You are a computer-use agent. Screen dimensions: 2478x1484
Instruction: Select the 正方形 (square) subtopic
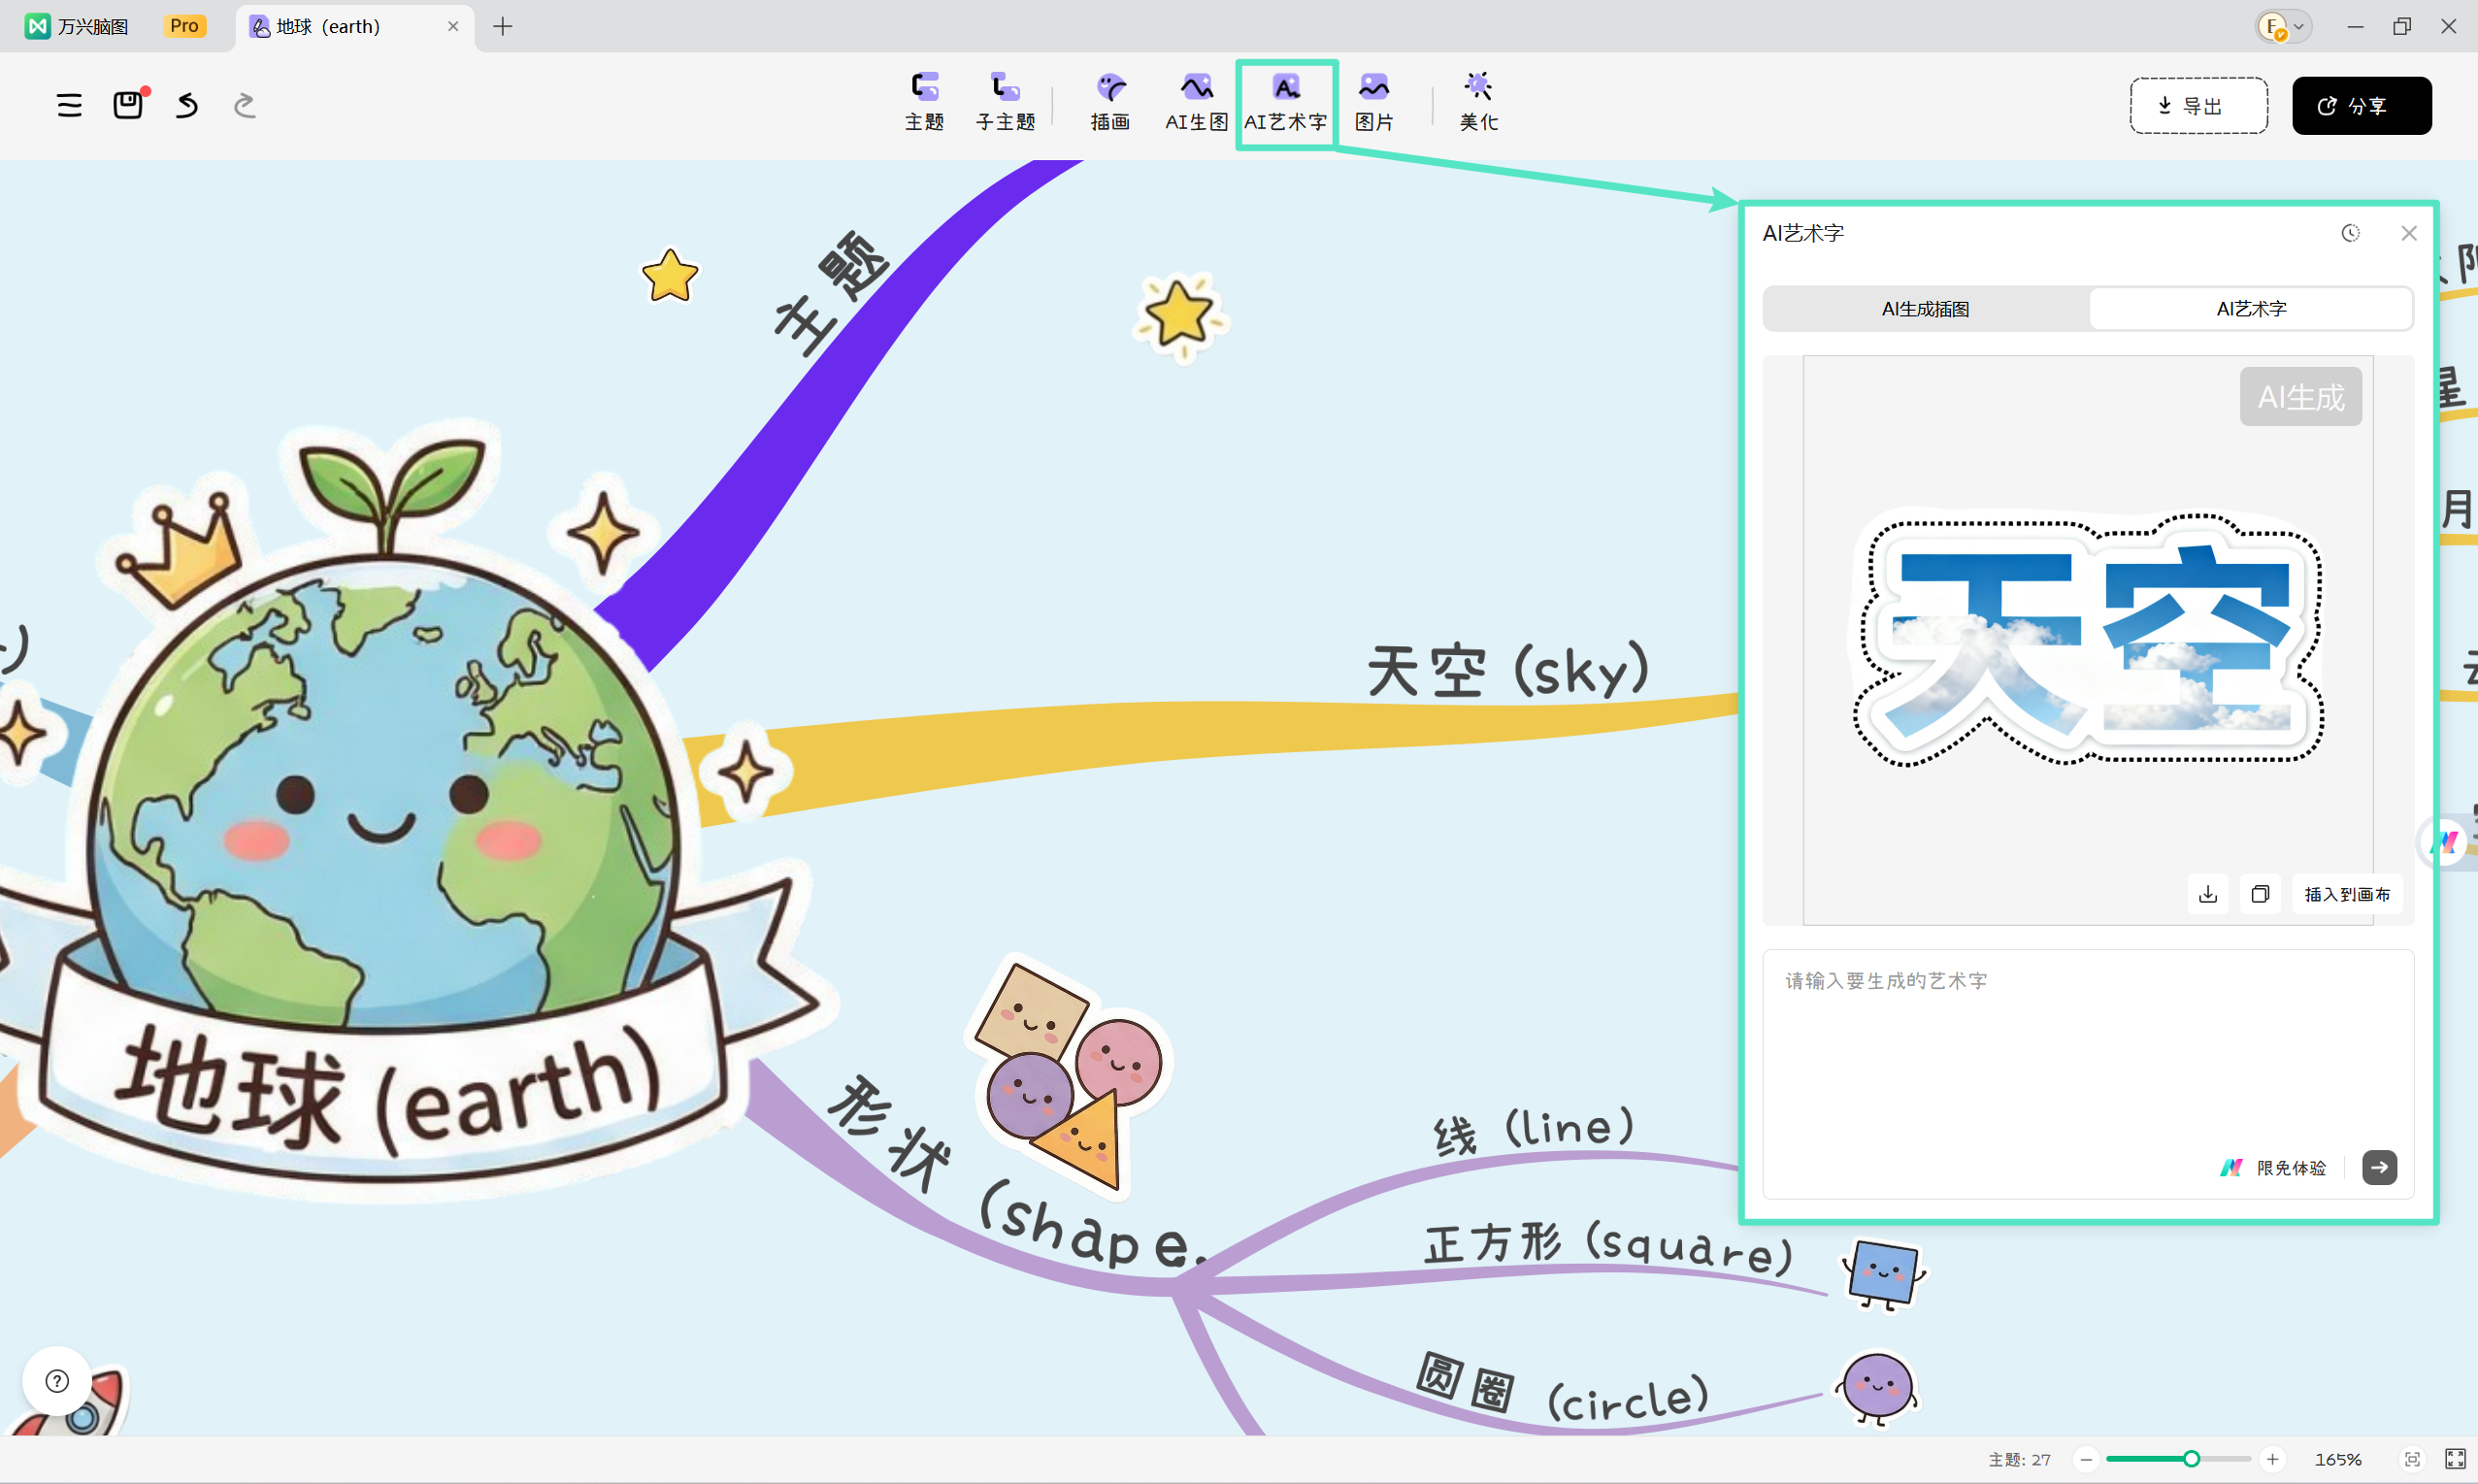coord(1609,1247)
